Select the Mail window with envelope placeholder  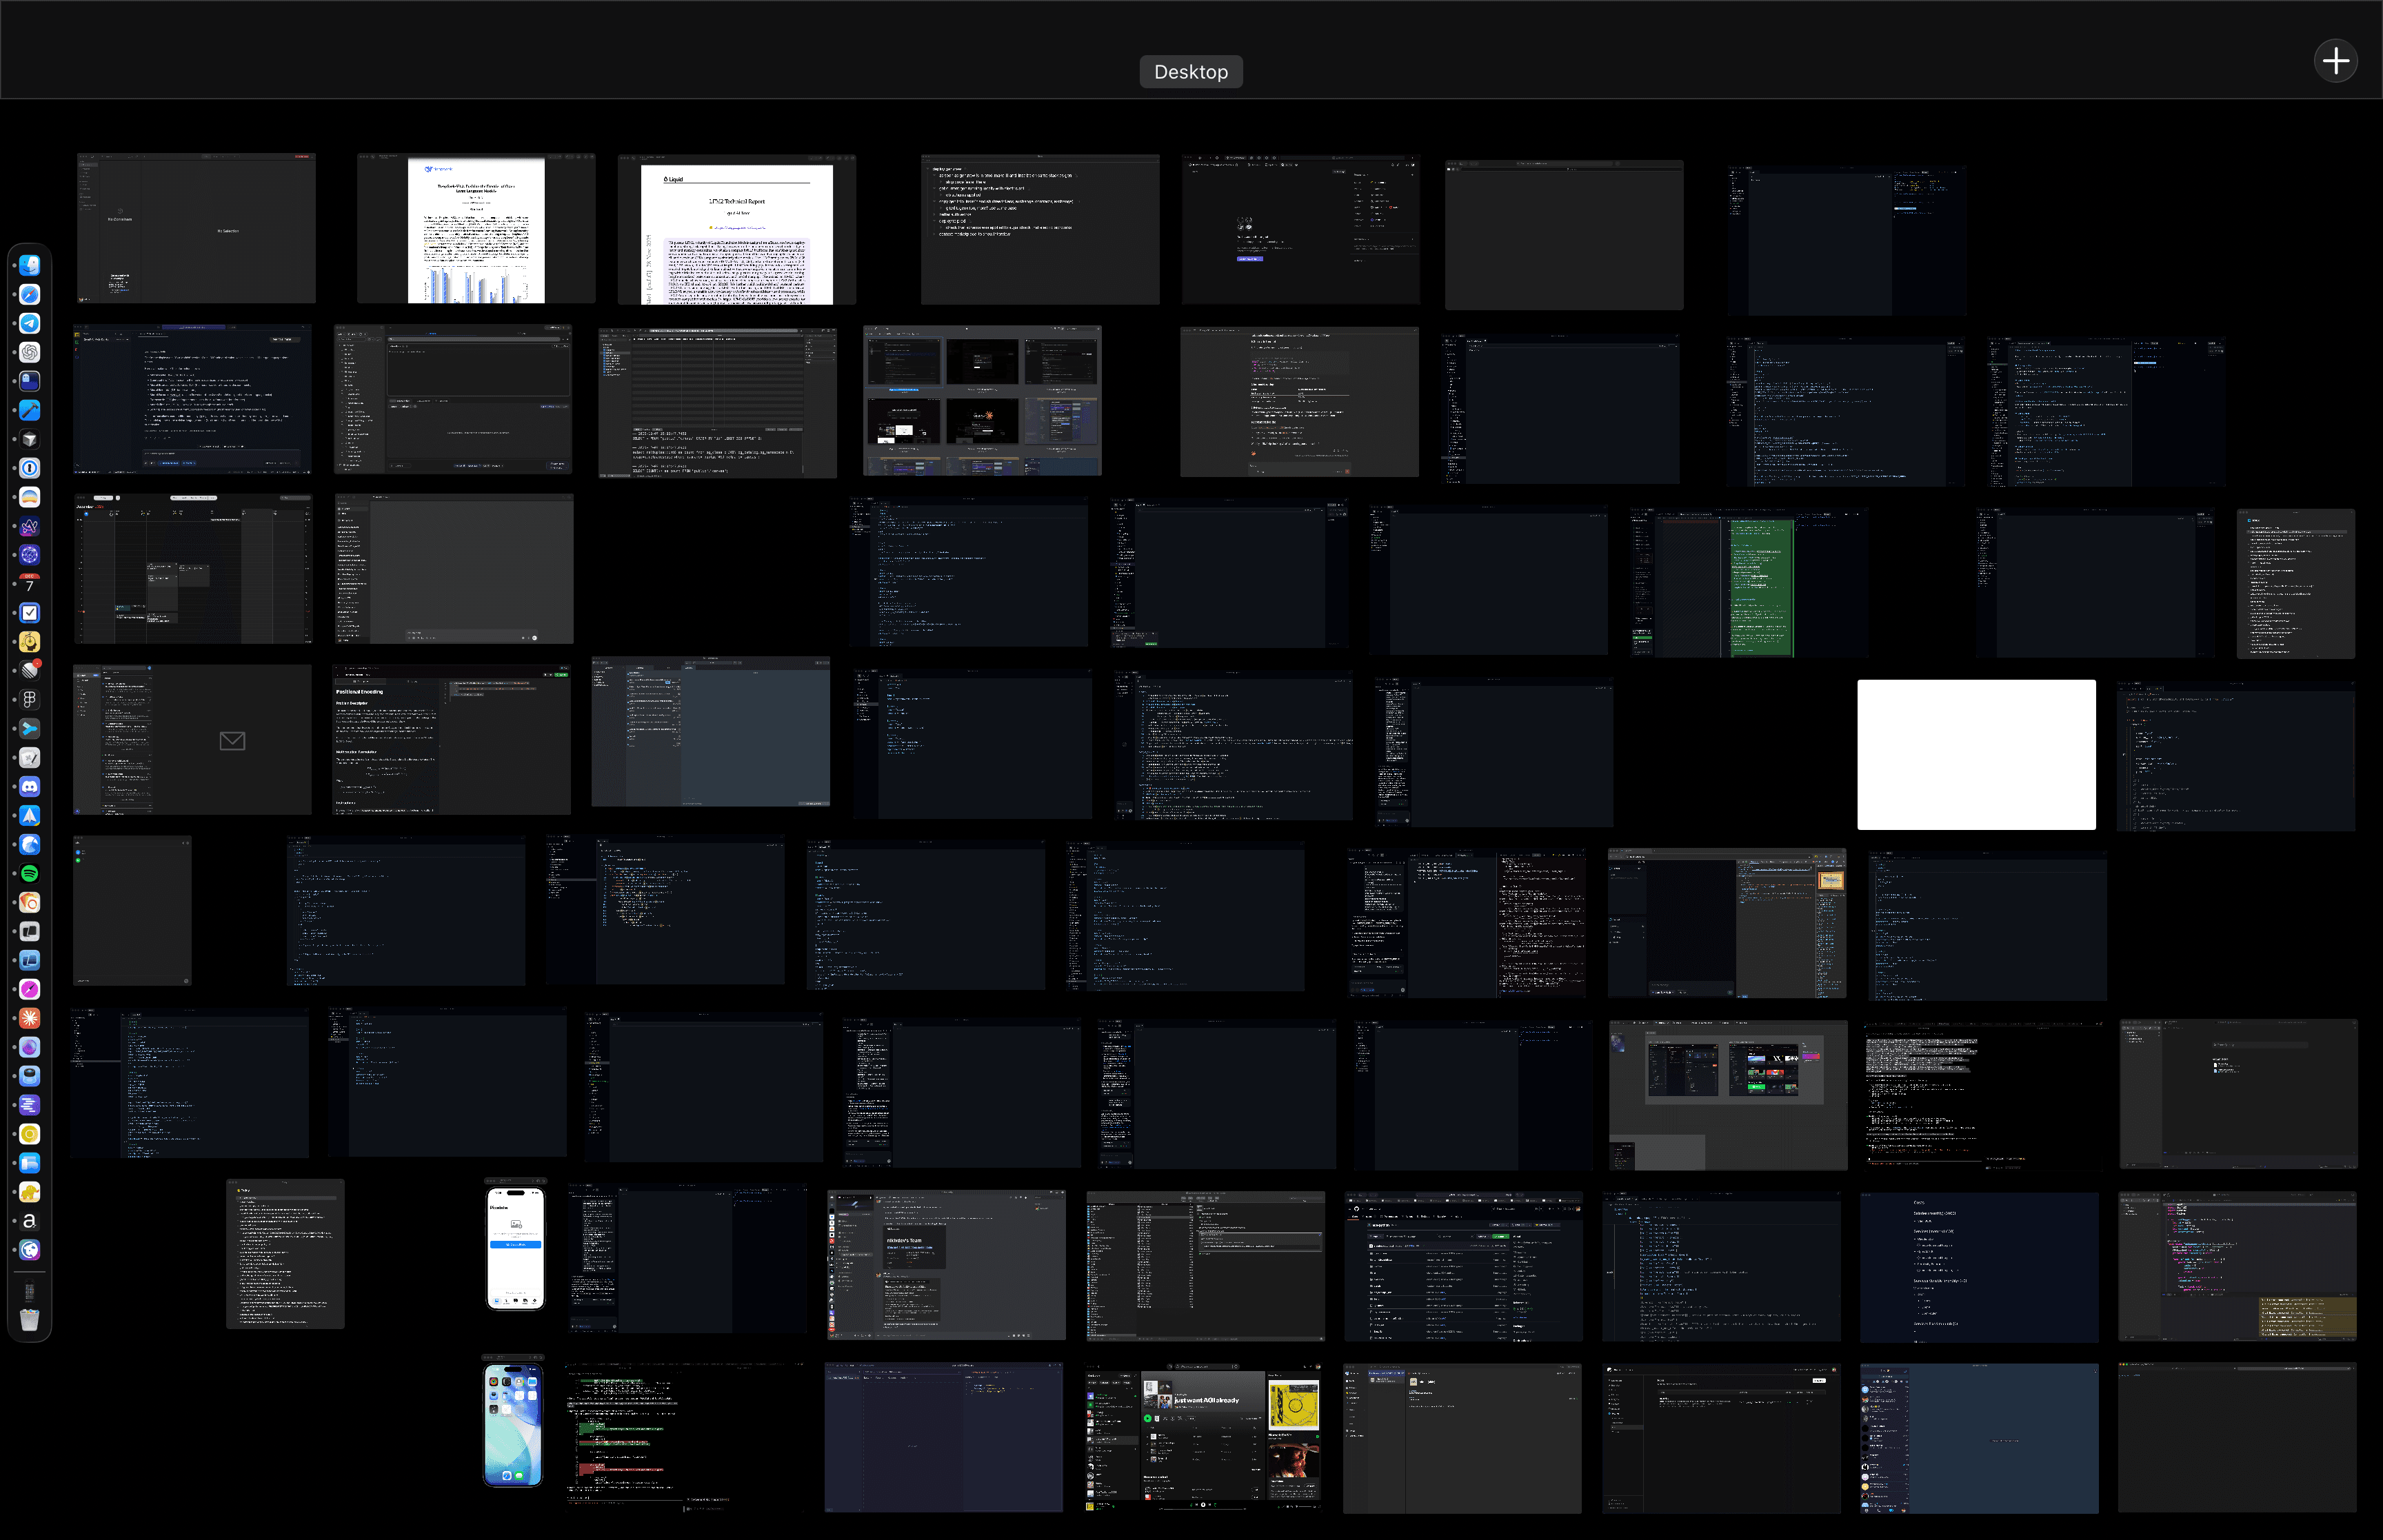tap(192, 741)
